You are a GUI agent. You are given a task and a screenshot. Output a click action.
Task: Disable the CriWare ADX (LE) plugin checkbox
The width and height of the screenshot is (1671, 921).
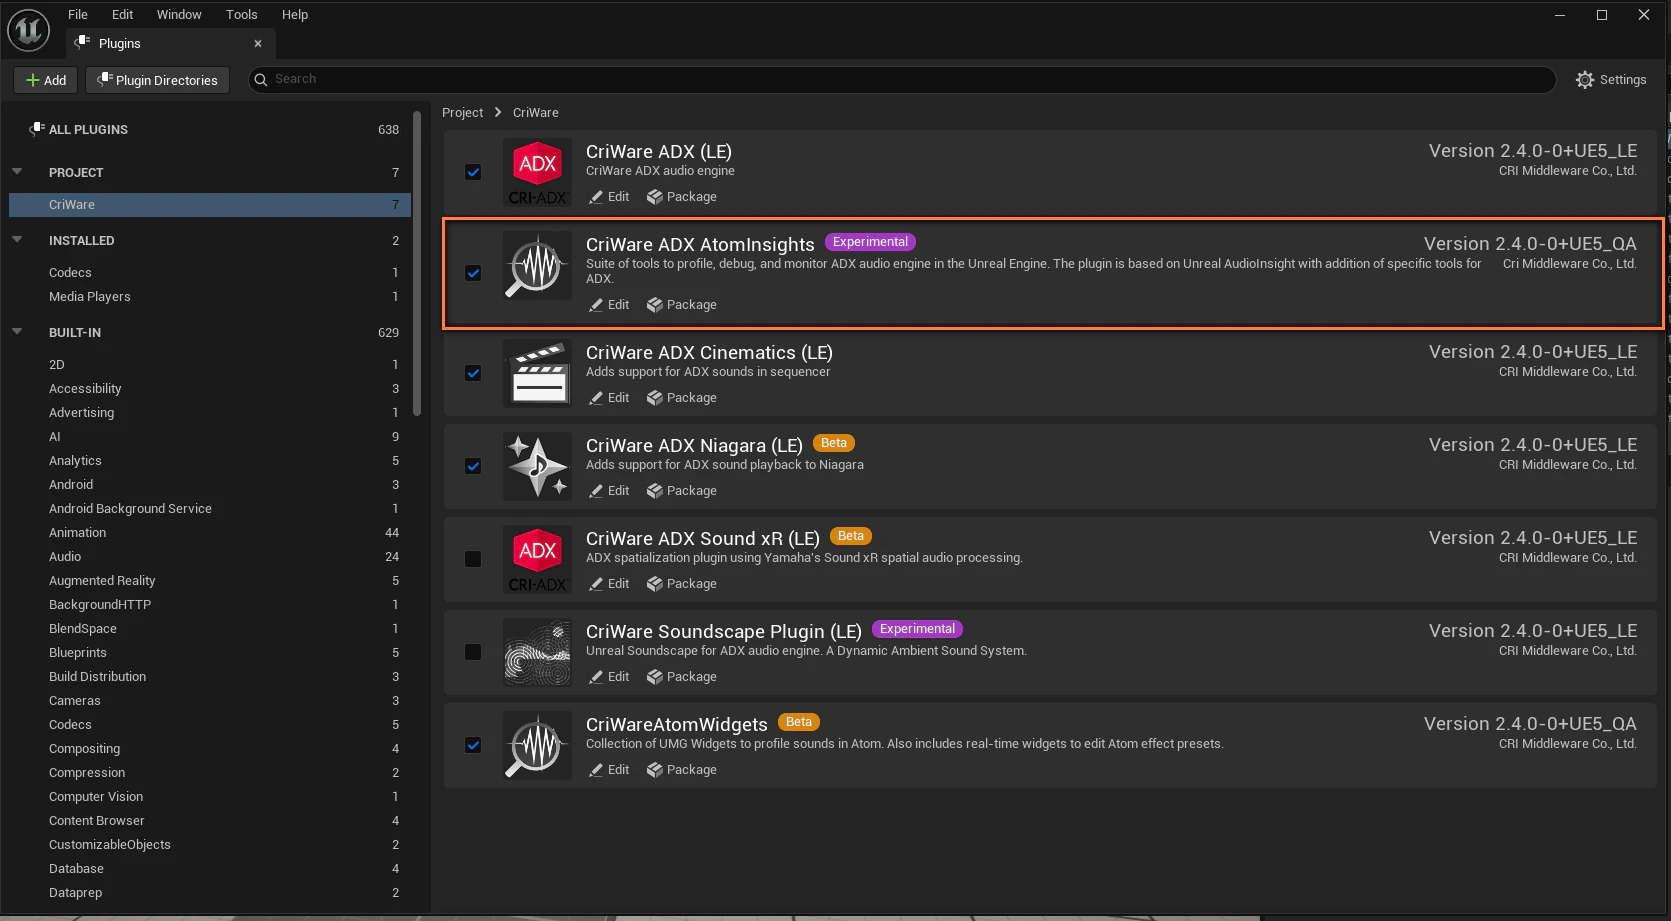pyautogui.click(x=473, y=172)
